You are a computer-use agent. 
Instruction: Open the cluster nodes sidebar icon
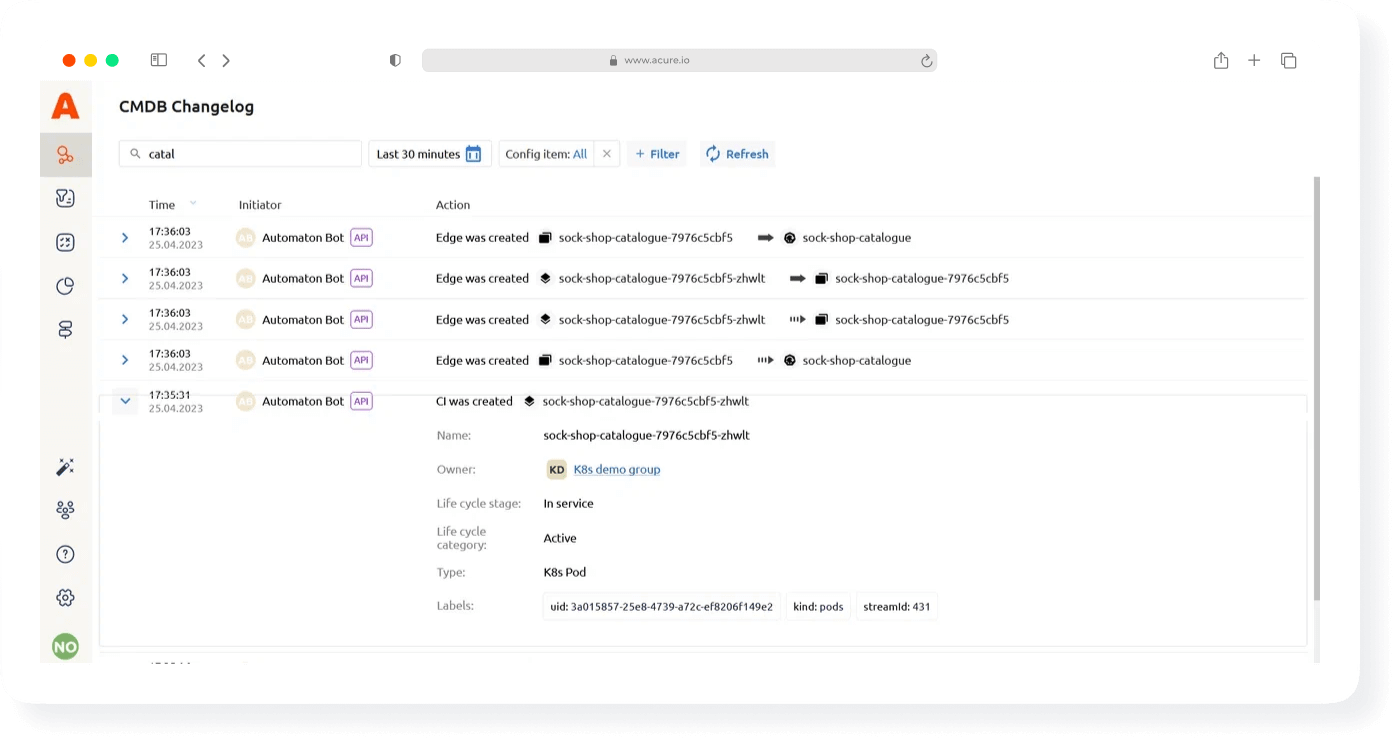65,510
